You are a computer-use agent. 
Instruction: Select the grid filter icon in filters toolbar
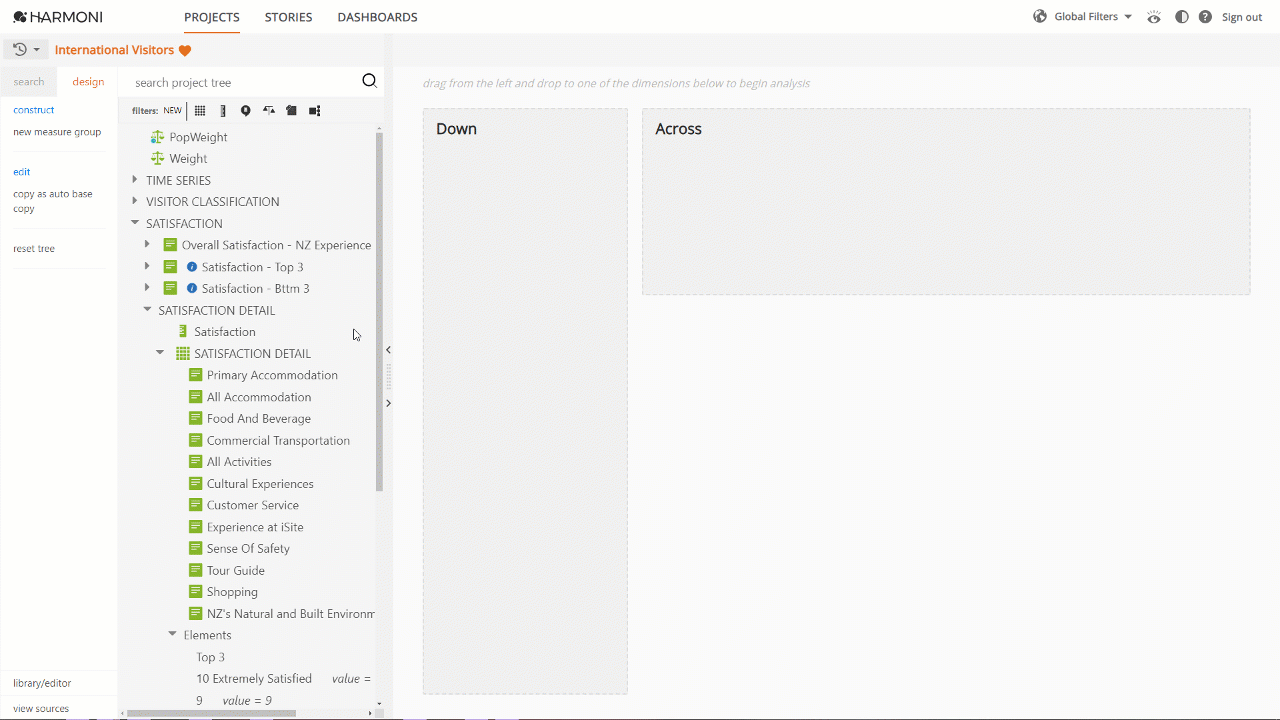click(x=199, y=110)
